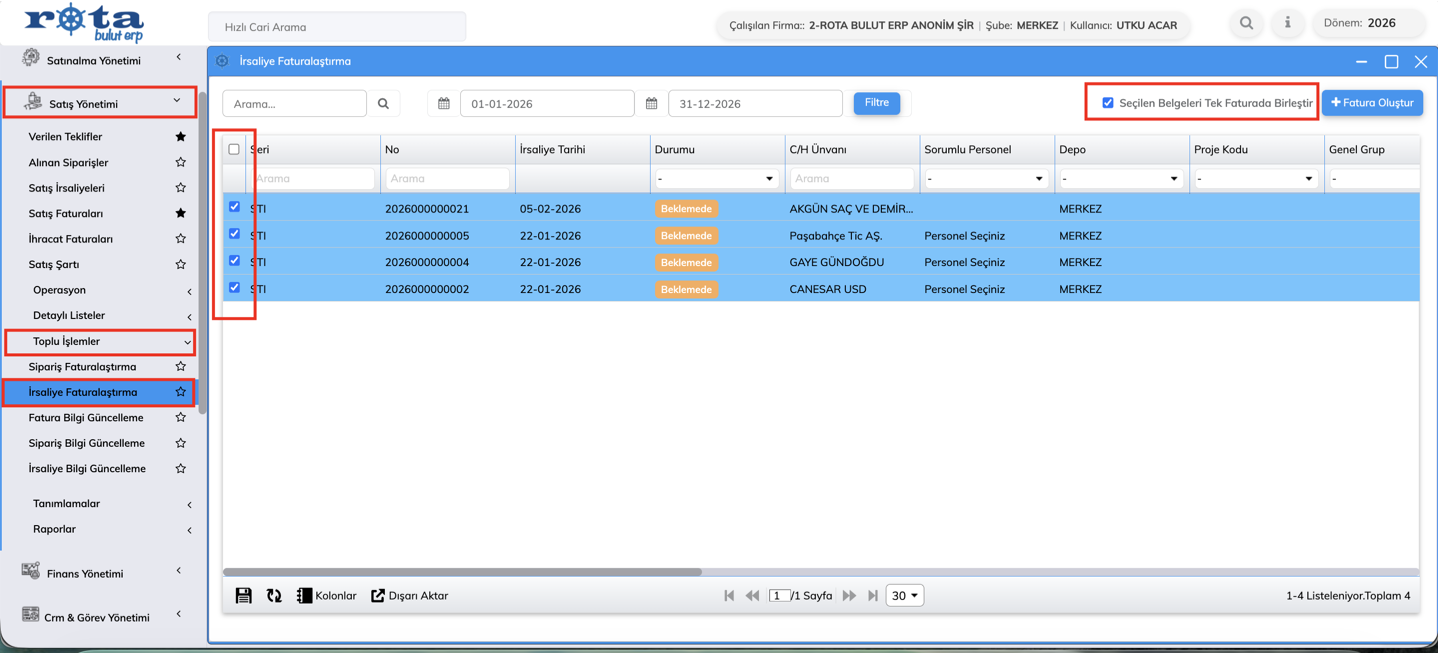1439x653 pixels.
Task: Open the info icon in top bar
Action: coord(1287,23)
